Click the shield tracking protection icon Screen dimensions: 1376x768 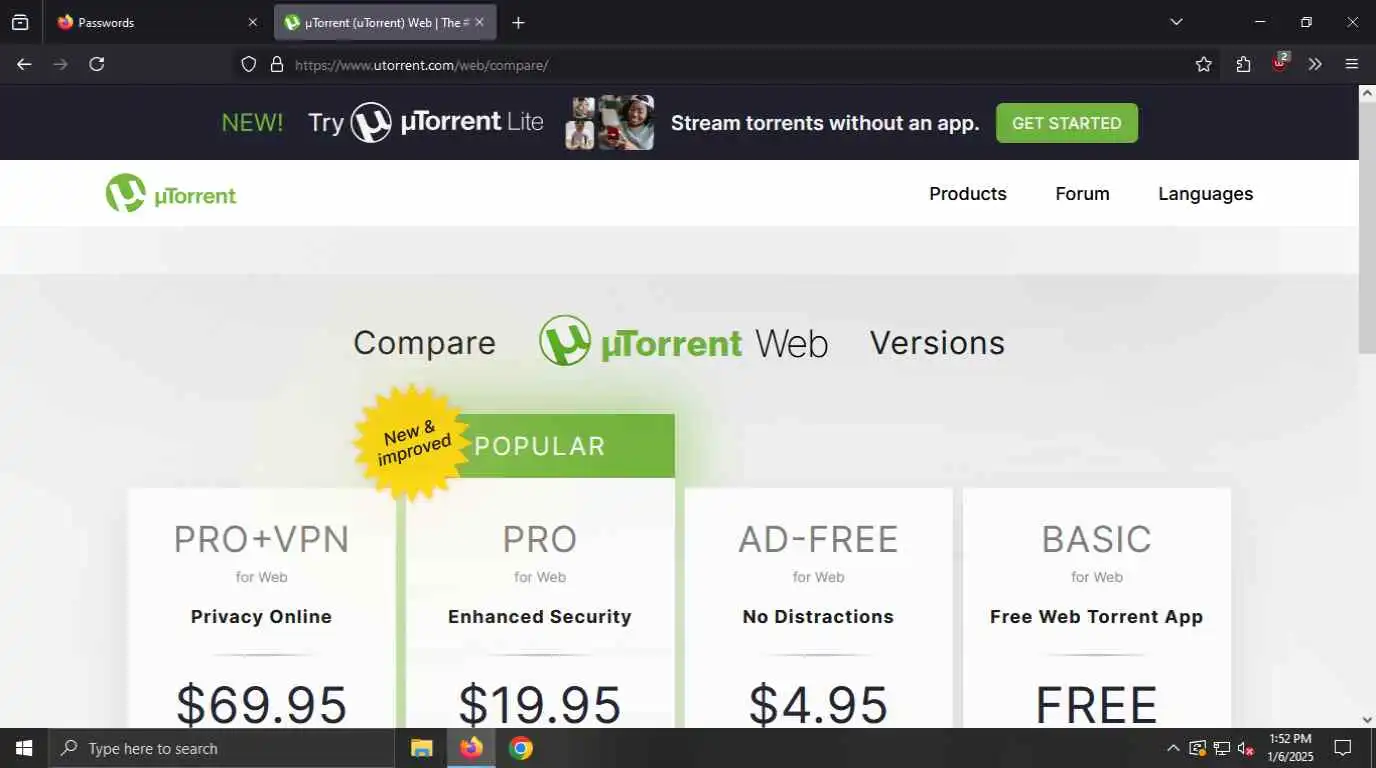[249, 64]
